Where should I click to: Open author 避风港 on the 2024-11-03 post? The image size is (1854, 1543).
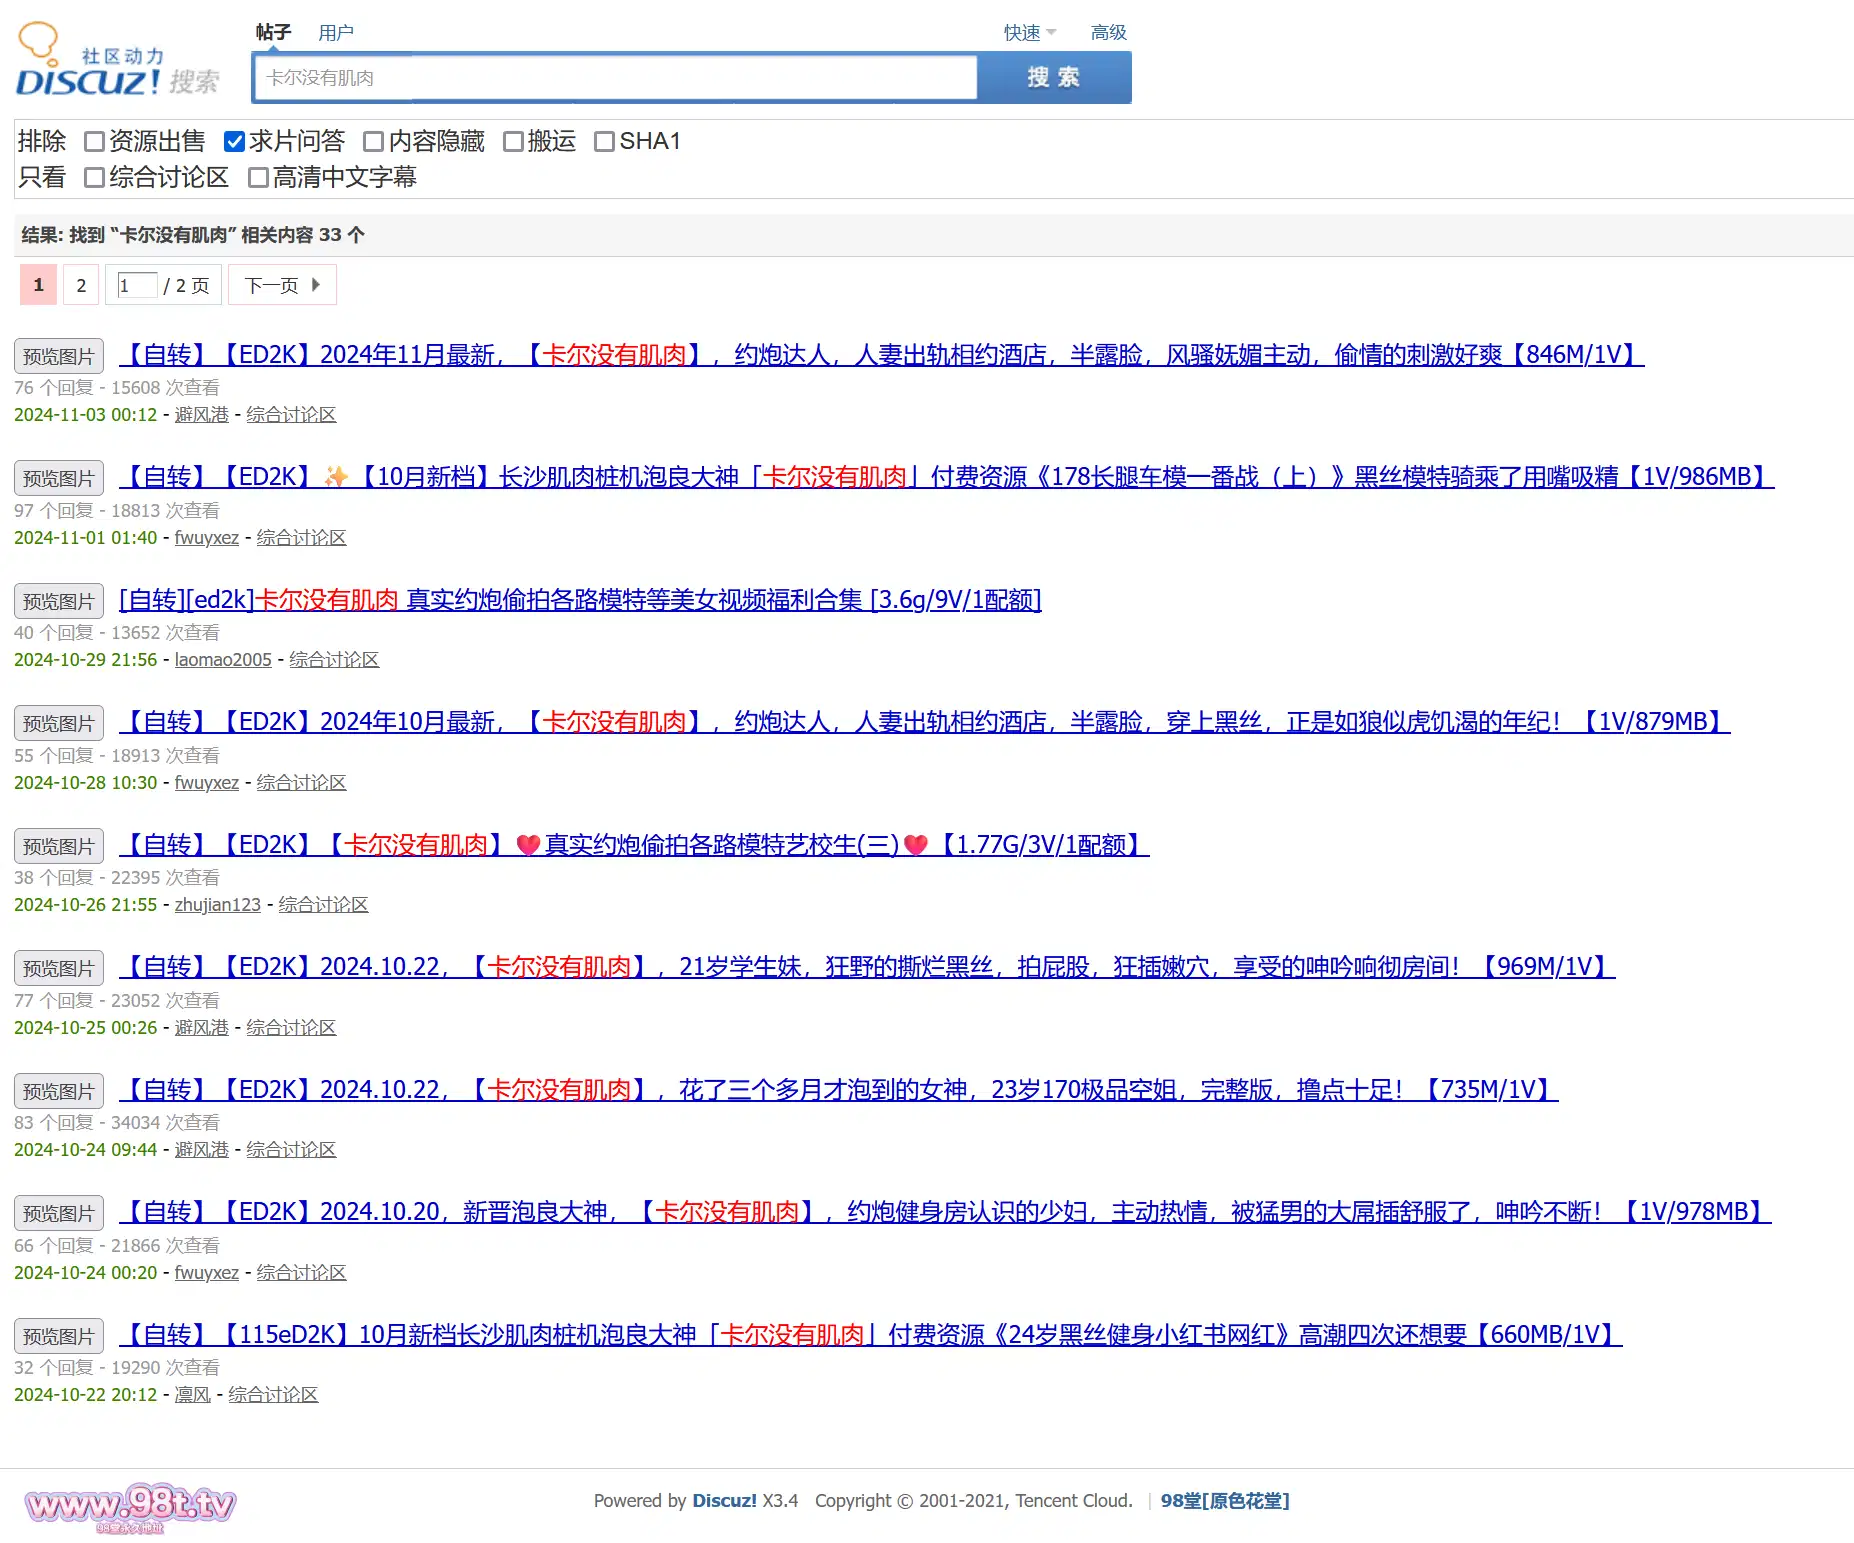201,415
